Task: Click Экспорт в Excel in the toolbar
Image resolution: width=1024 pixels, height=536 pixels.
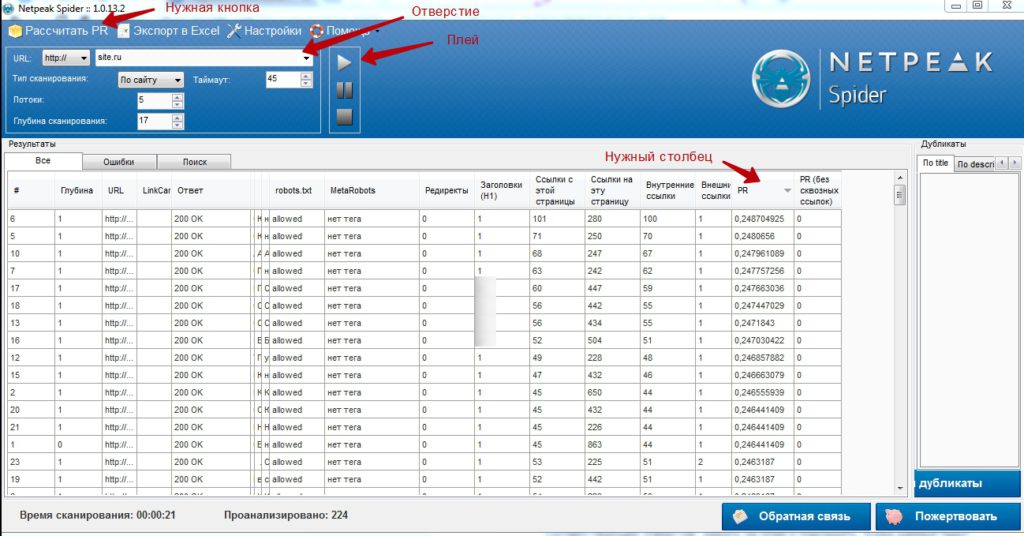Action: (x=168, y=31)
